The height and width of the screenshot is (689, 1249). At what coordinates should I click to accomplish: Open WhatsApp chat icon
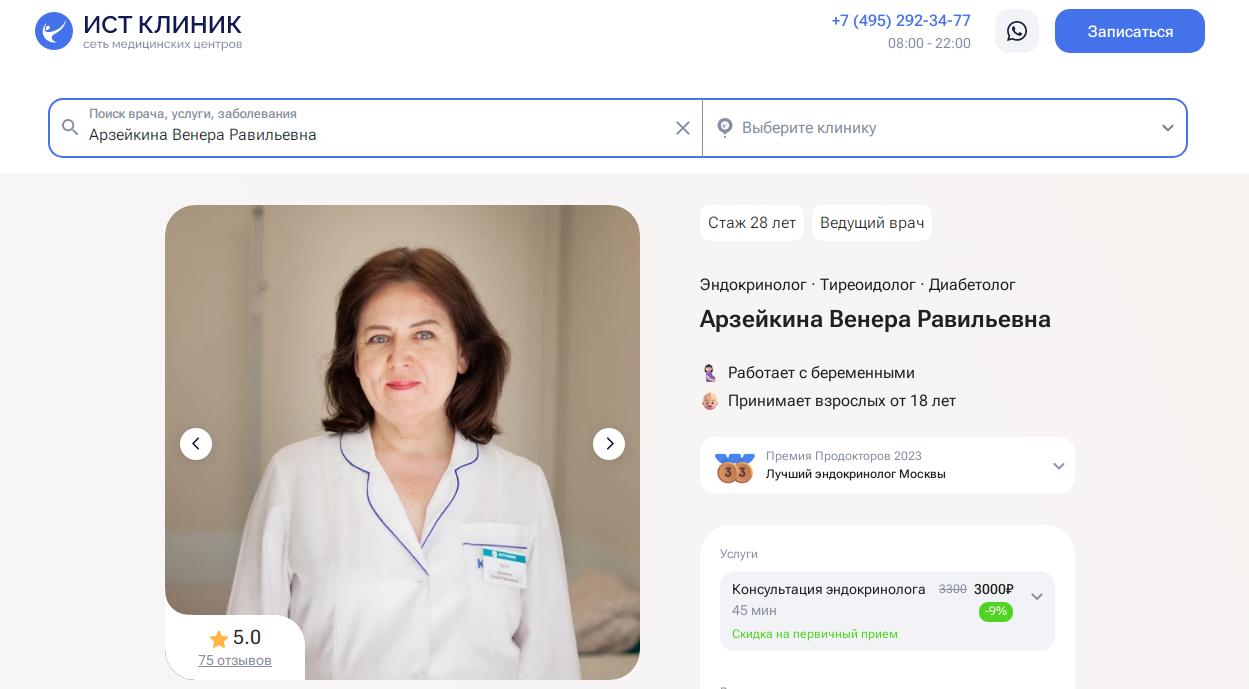coord(1017,31)
